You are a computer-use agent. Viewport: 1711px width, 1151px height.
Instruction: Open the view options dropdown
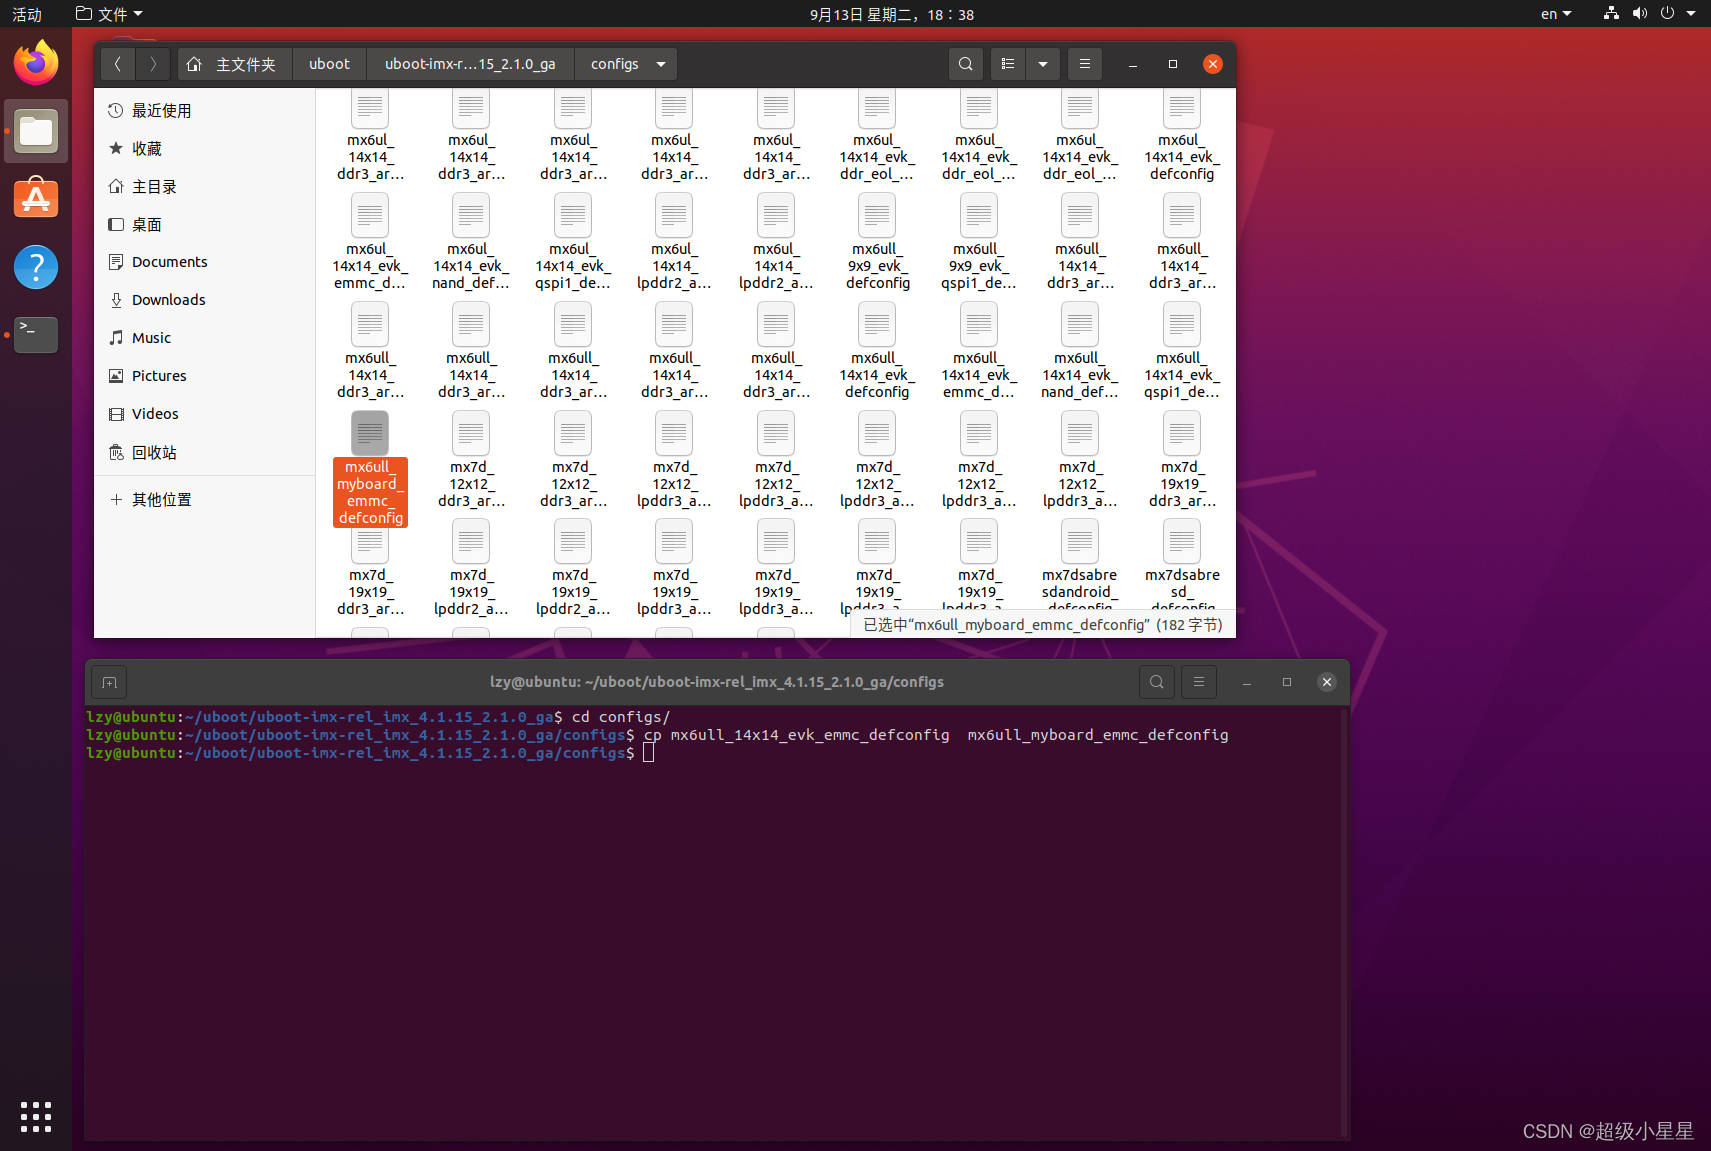(x=1042, y=63)
